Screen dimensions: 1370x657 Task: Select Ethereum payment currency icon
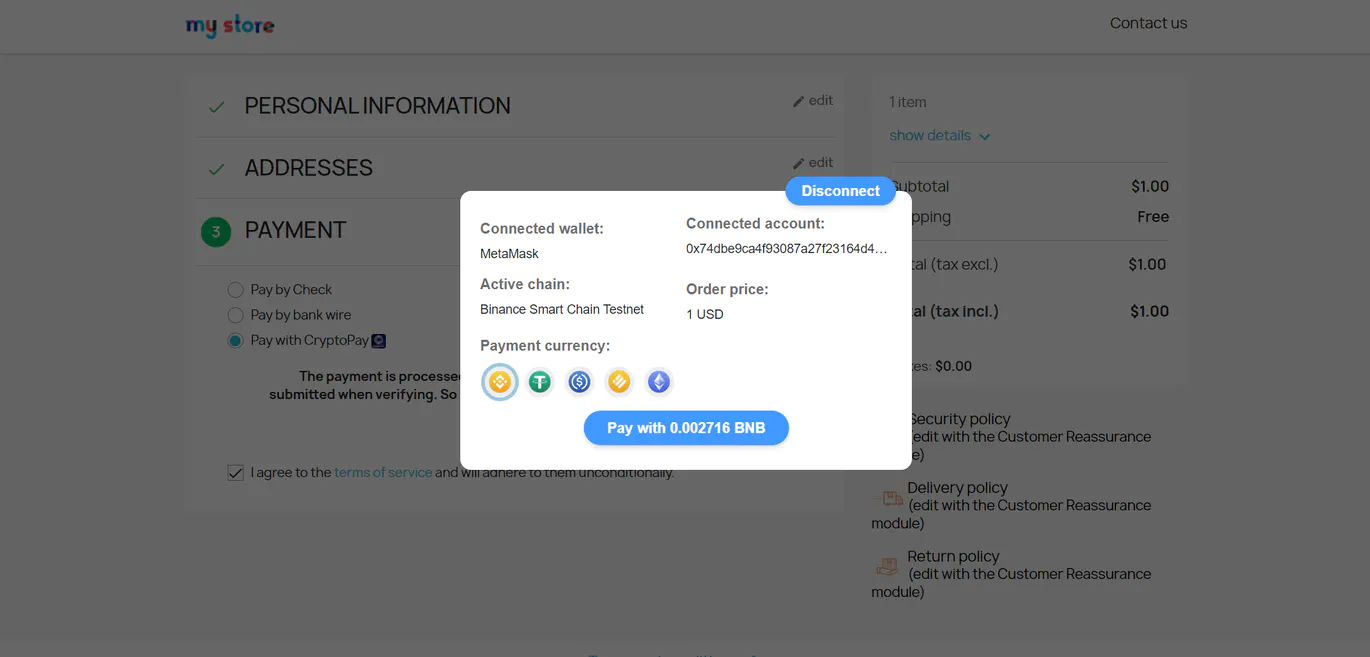point(659,382)
